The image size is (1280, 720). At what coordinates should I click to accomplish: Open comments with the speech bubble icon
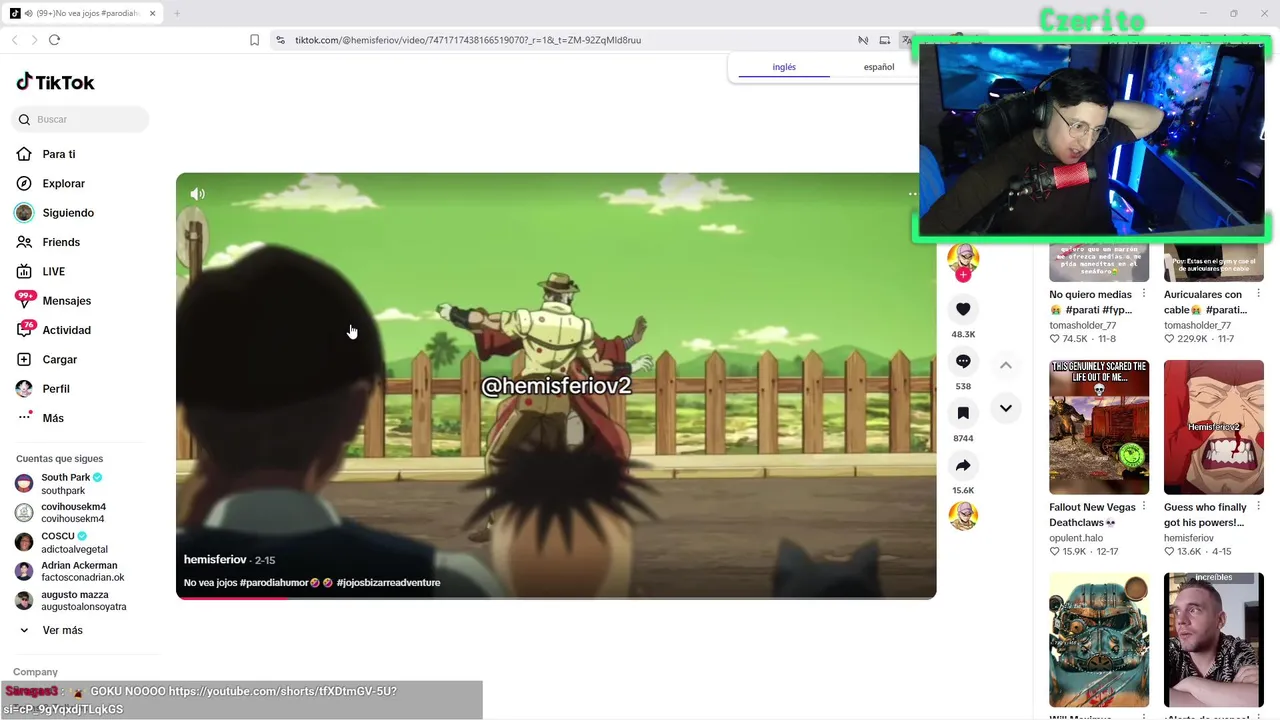click(963, 361)
